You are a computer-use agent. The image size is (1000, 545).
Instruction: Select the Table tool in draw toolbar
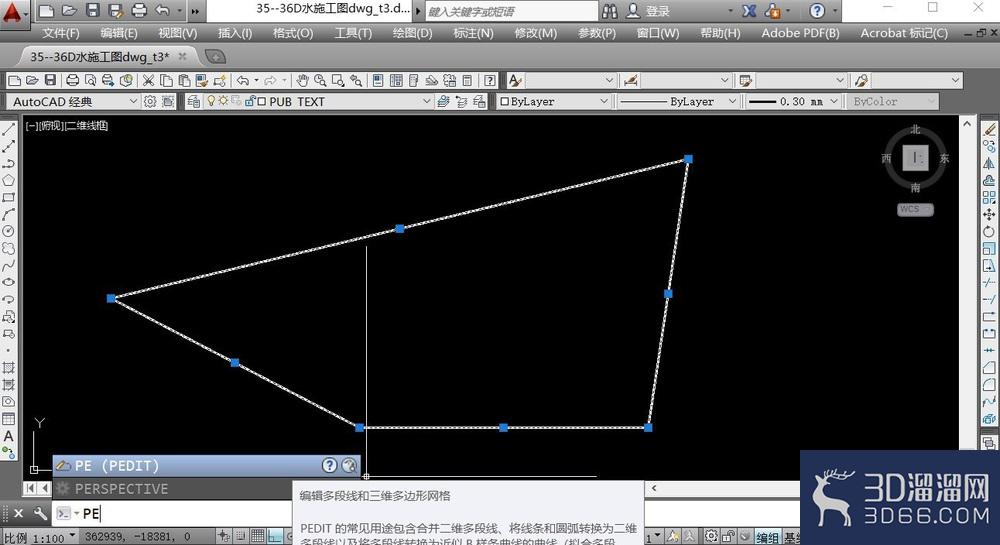pyautogui.click(x=8, y=419)
